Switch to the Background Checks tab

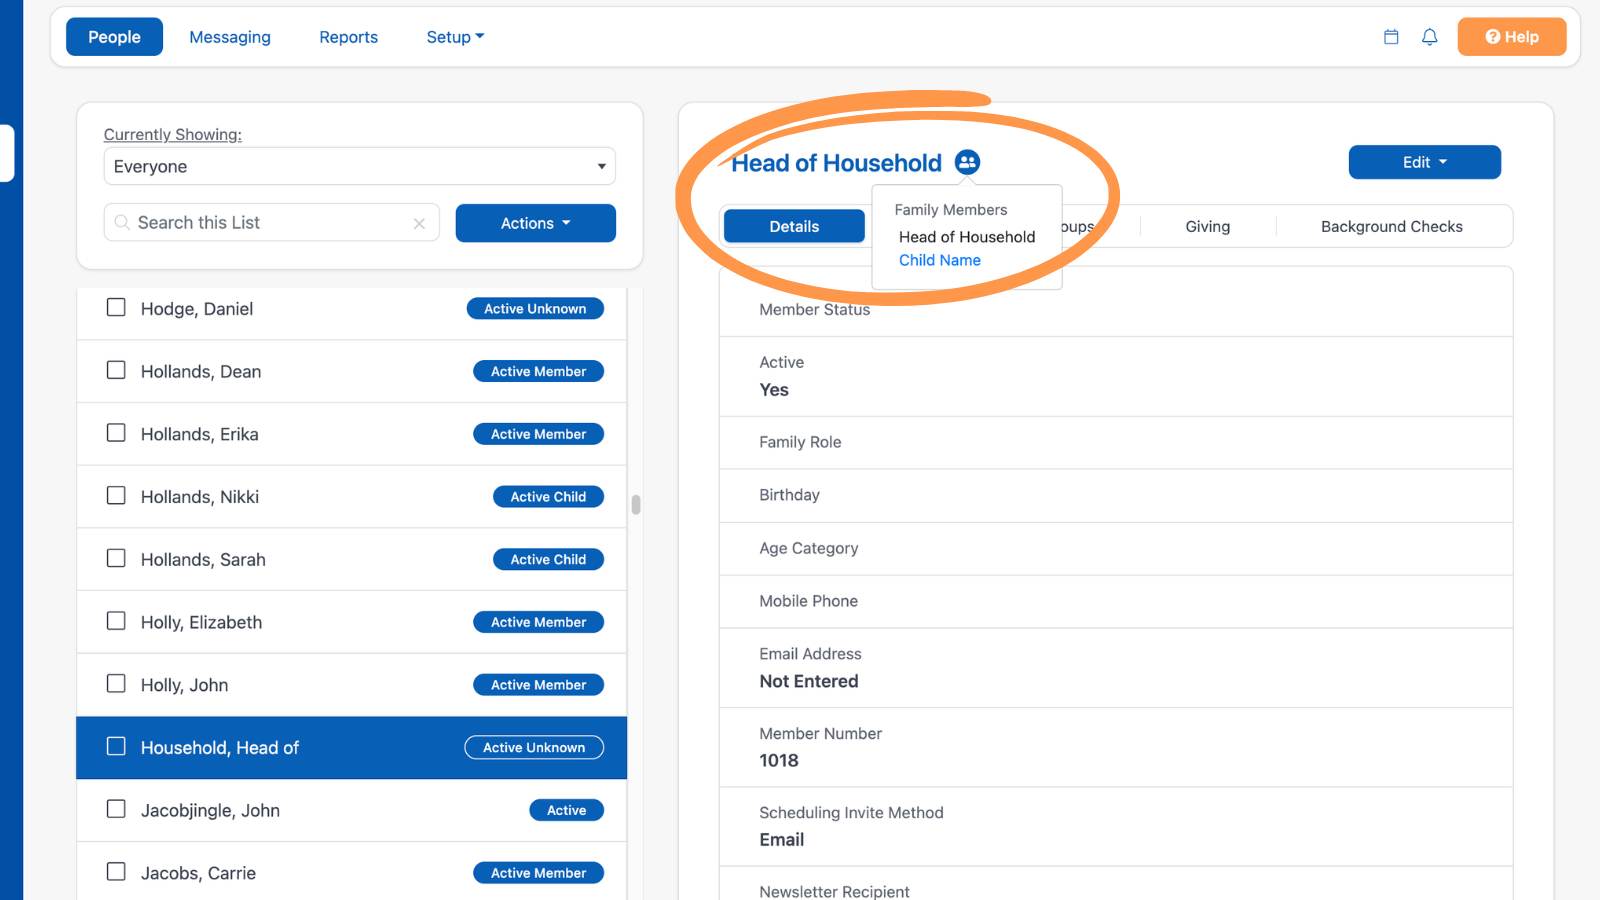click(x=1392, y=226)
